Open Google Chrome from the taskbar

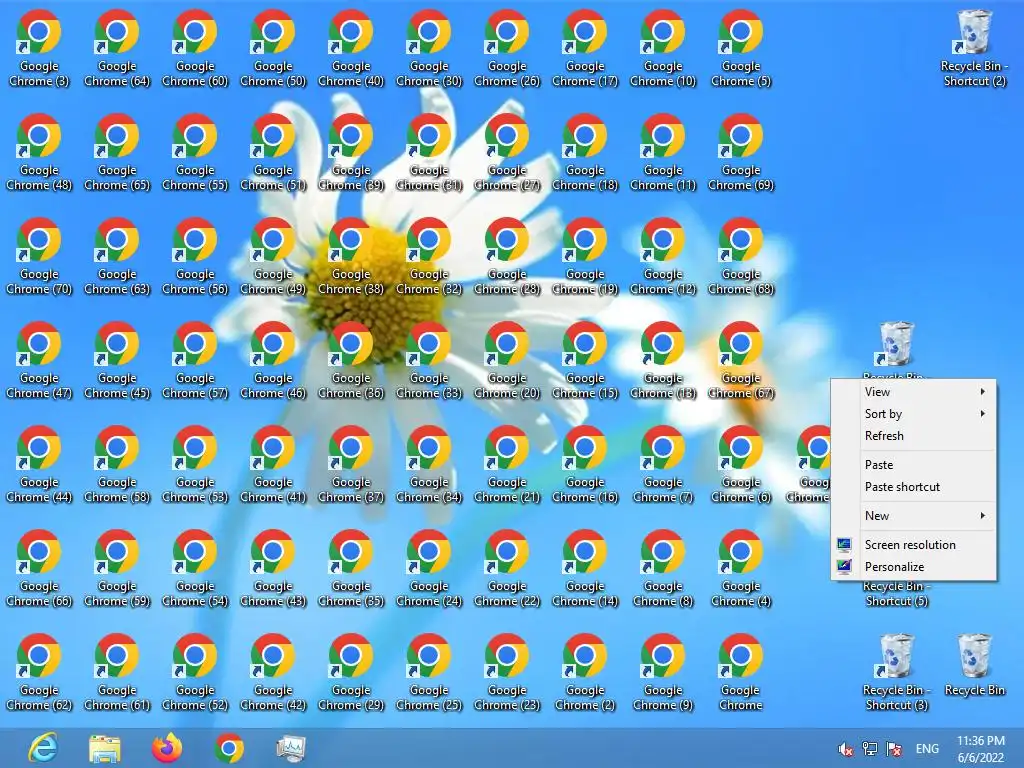coord(229,748)
